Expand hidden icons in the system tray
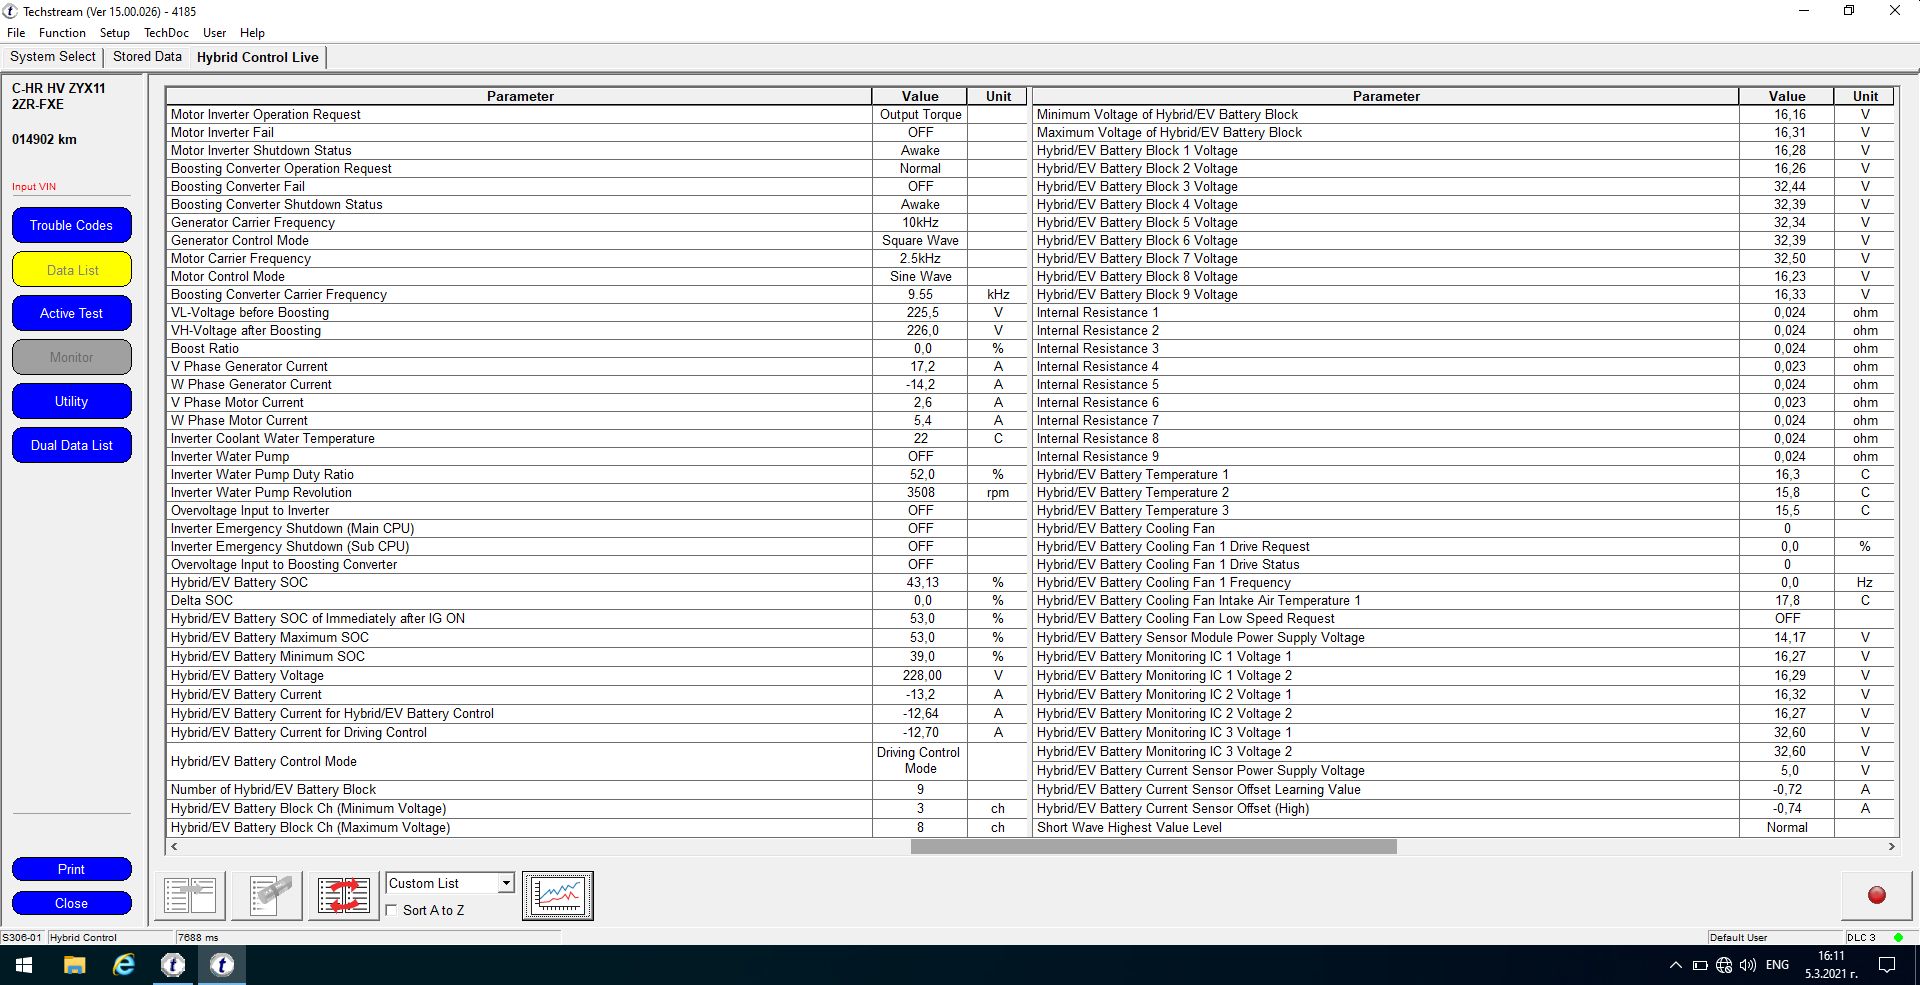This screenshot has width=1920, height=985. point(1674,965)
